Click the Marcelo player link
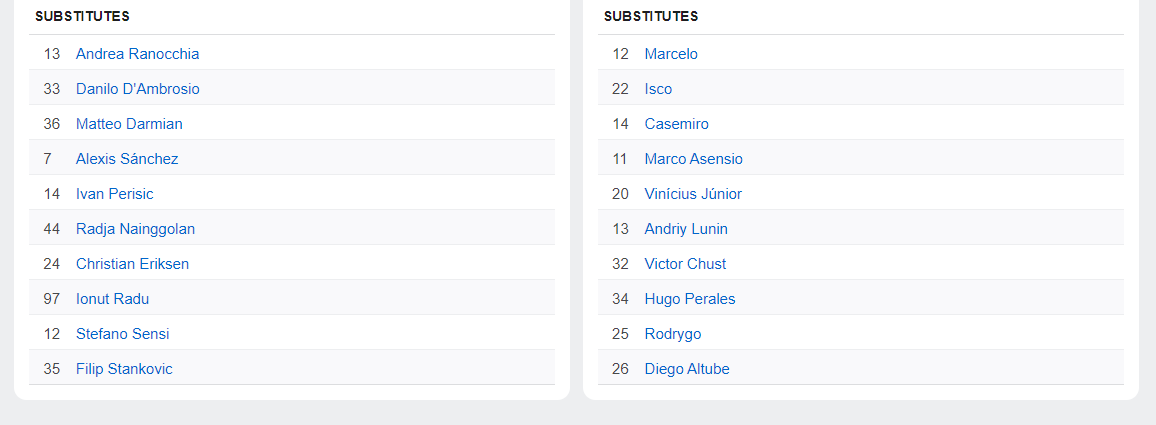This screenshot has width=1156, height=425. 671,54
